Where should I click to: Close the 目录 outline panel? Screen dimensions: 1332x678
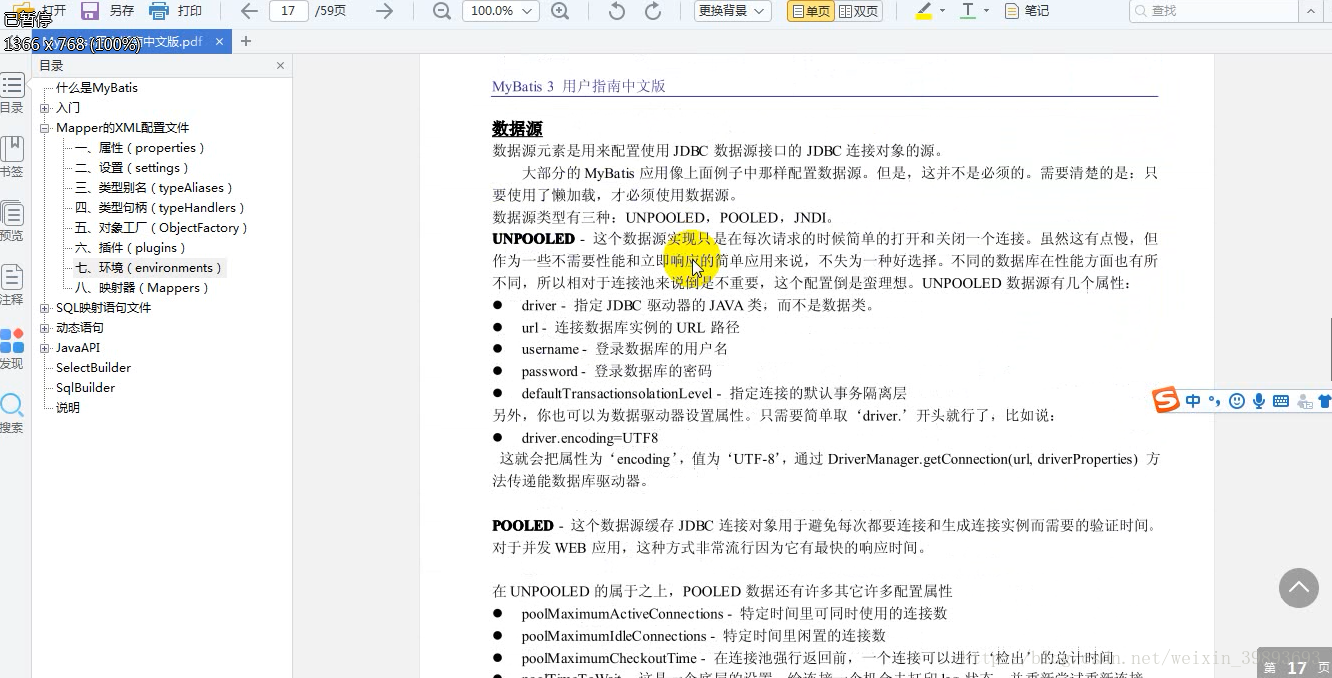point(280,65)
